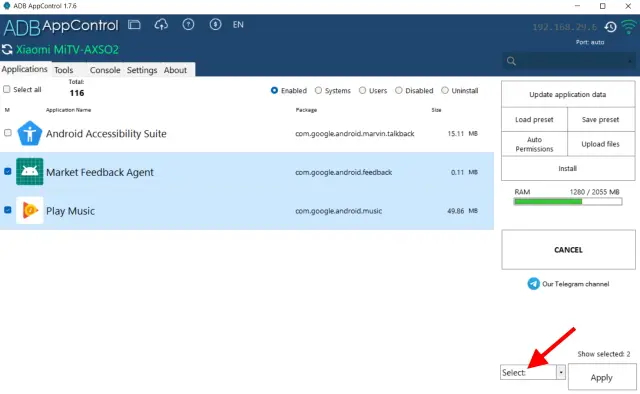Click the donate dollar icon
This screenshot has height=394, width=640.
(x=216, y=24)
